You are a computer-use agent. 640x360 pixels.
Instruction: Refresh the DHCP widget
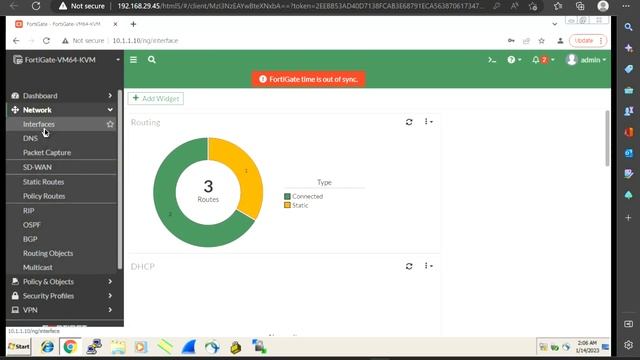coord(409,266)
